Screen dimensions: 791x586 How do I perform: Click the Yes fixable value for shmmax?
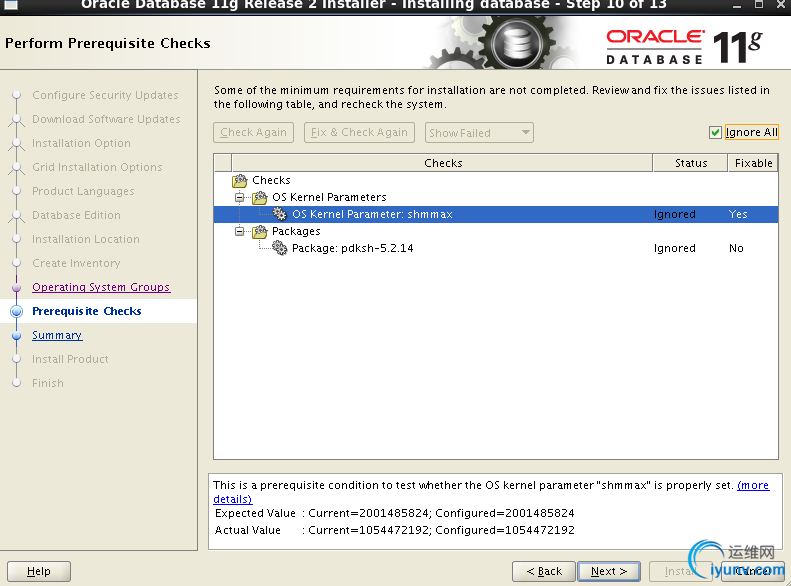click(738, 214)
